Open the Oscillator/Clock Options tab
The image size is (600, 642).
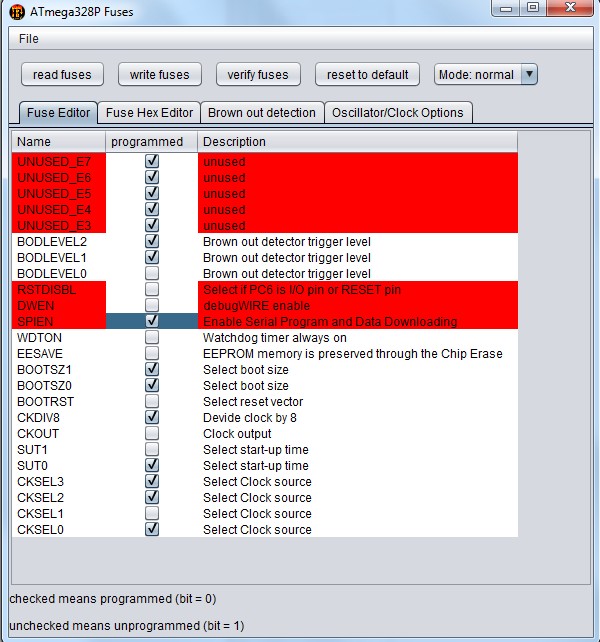(398, 113)
